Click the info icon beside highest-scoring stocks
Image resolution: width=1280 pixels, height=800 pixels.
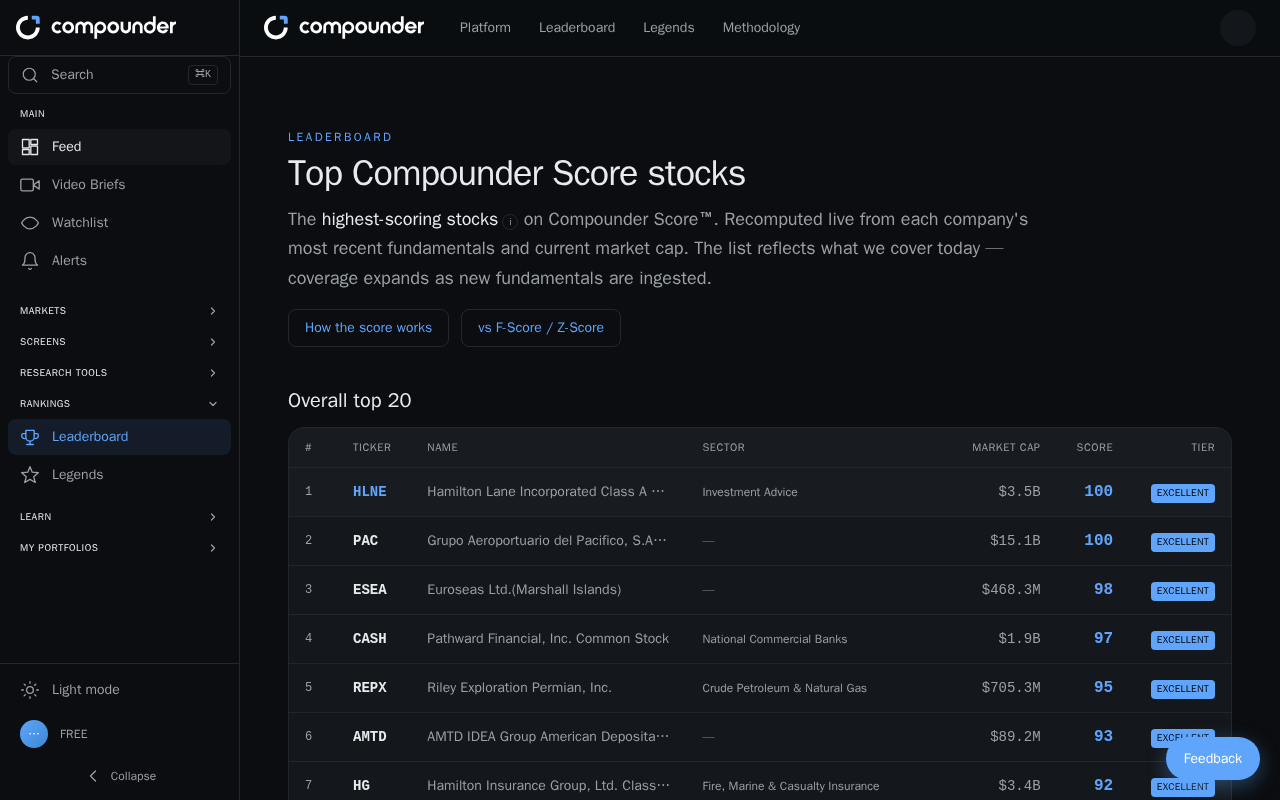pyautogui.click(x=510, y=222)
